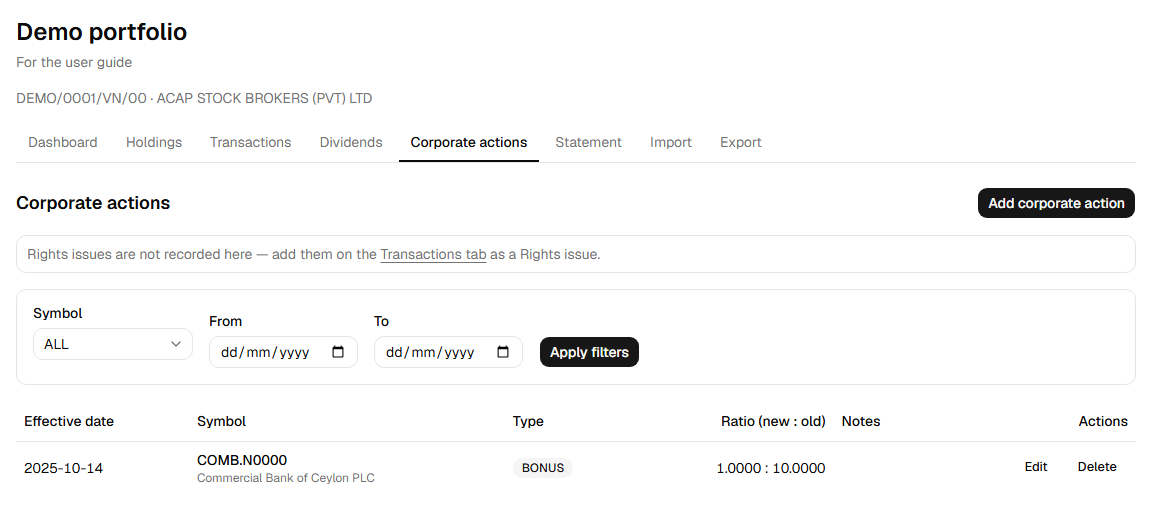Viewport: 1152px width, 510px height.
Task: Focus the From date input field
Action: click(x=283, y=352)
